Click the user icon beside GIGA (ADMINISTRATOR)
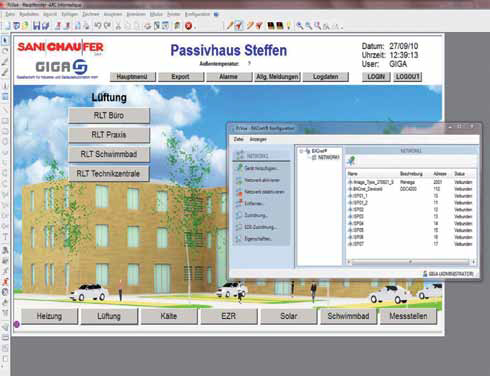 tap(425, 274)
